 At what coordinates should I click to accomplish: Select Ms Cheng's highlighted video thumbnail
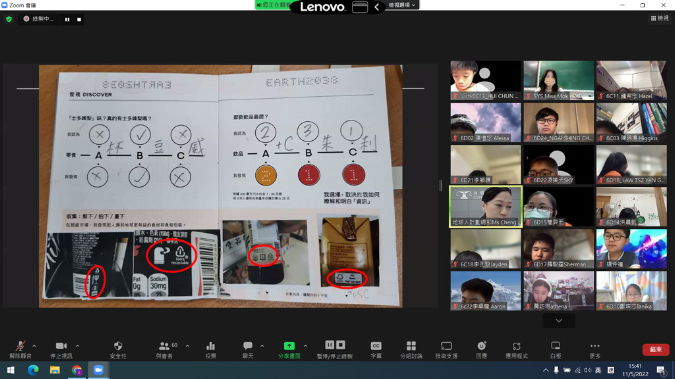[x=486, y=206]
